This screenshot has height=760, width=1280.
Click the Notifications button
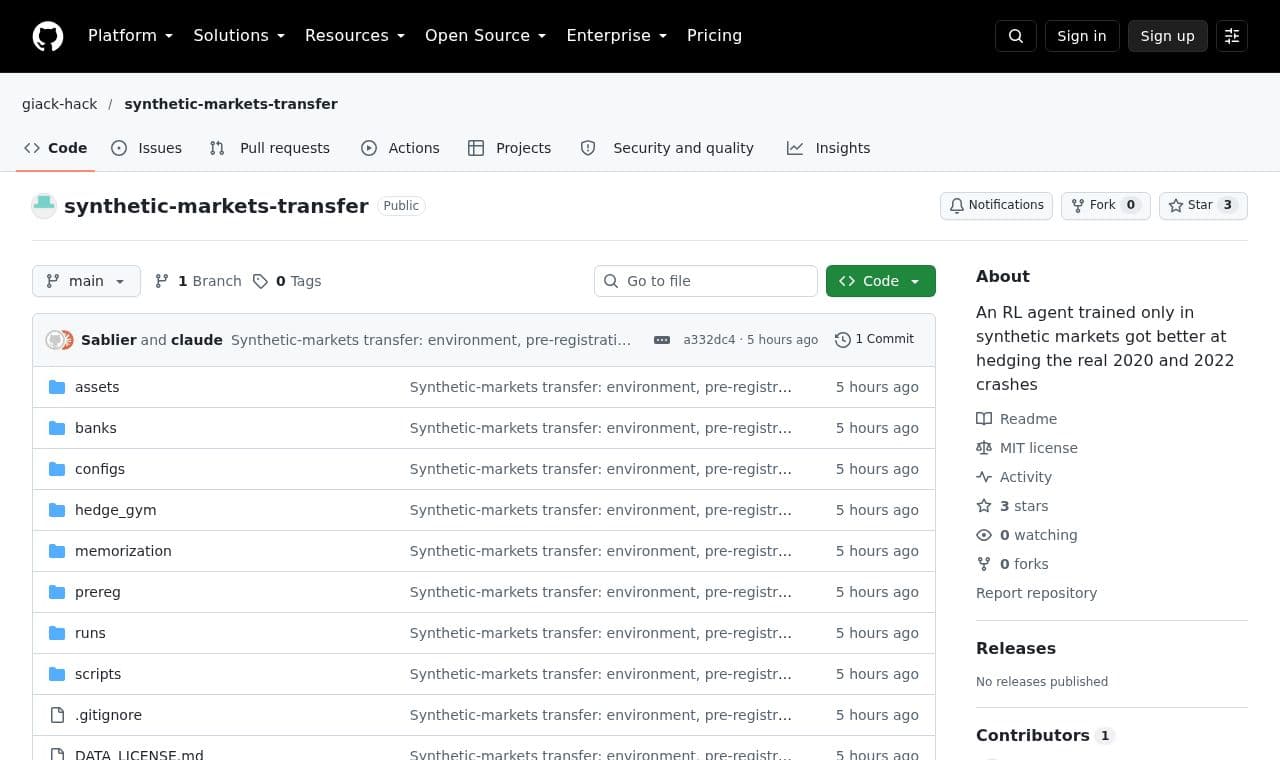(996, 205)
